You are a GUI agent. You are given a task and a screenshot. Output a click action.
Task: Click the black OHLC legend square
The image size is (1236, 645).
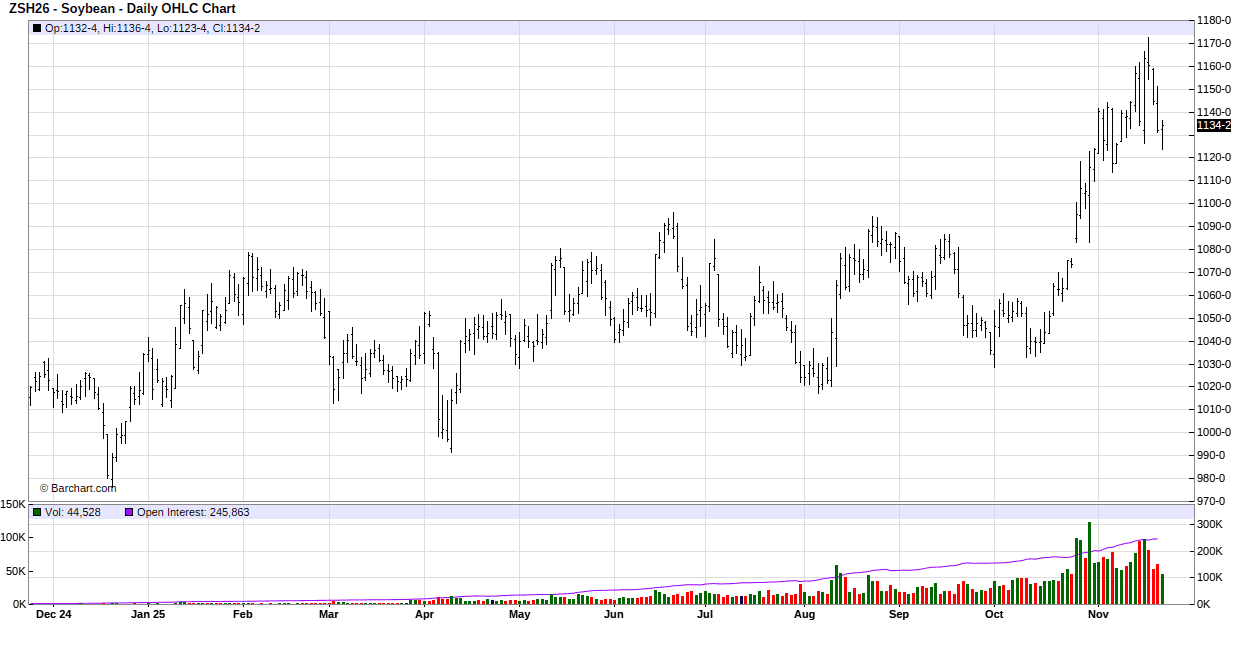point(37,28)
